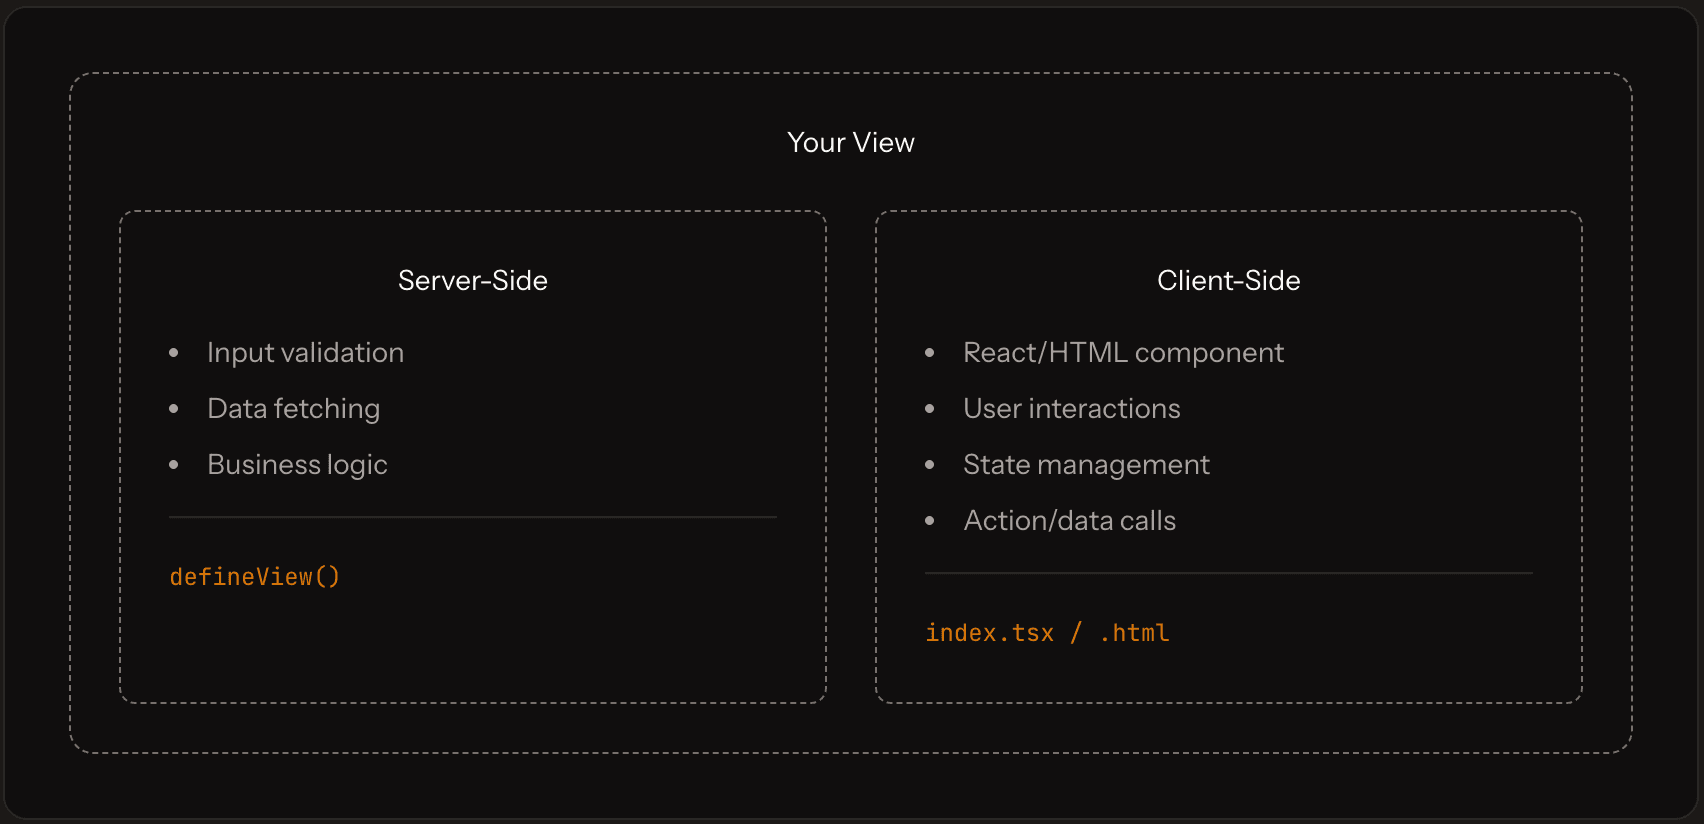This screenshot has width=1704, height=824.
Task: Click the bullet dot beside React/HTML component
Action: pyautogui.click(x=930, y=353)
